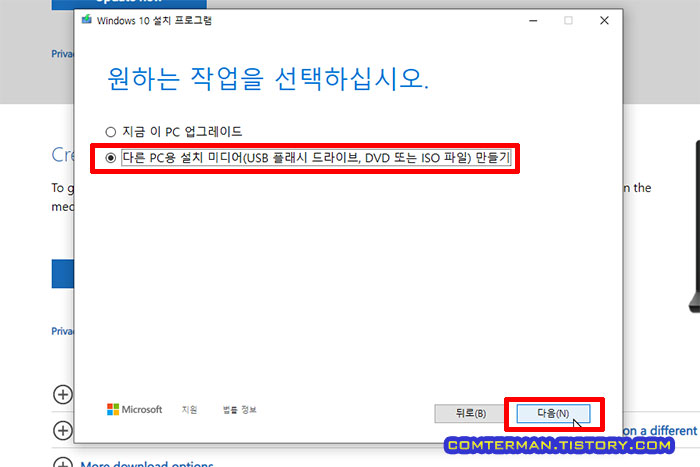The height and width of the screenshot is (467, 700).
Task: Open the 법률 정보 link in the setup footer
Action: pyautogui.click(x=240, y=409)
